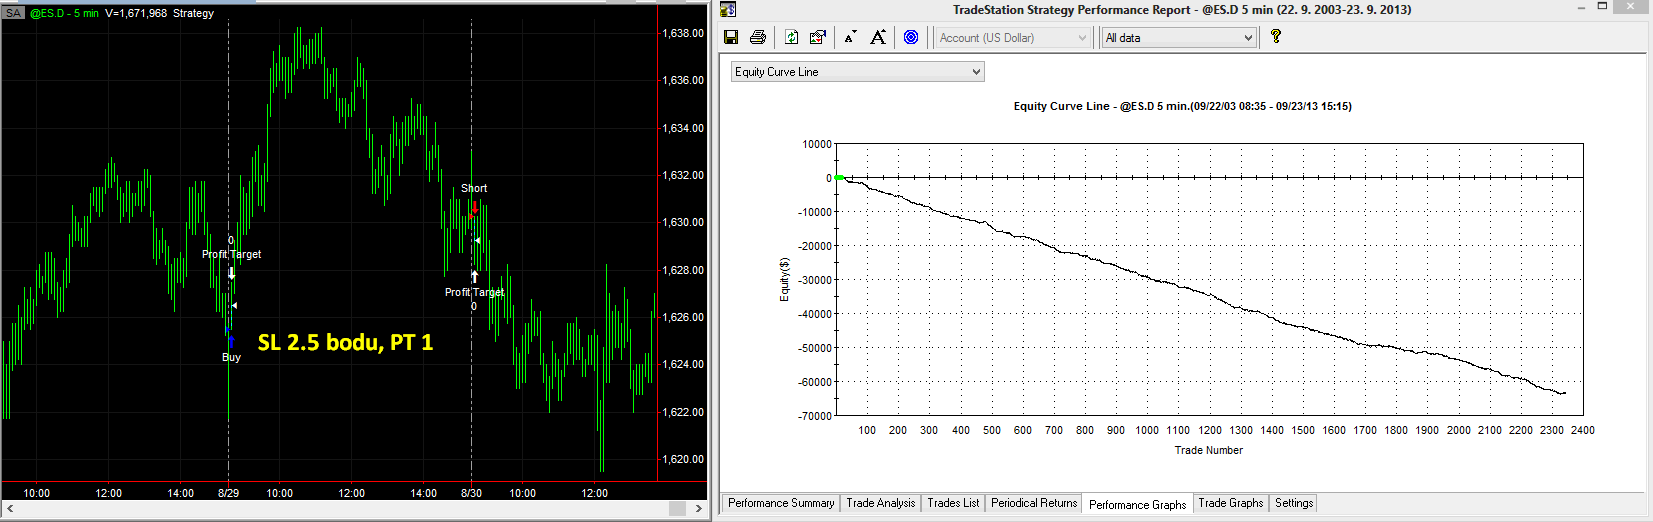Click the Trade Number axis label

coord(1208,450)
